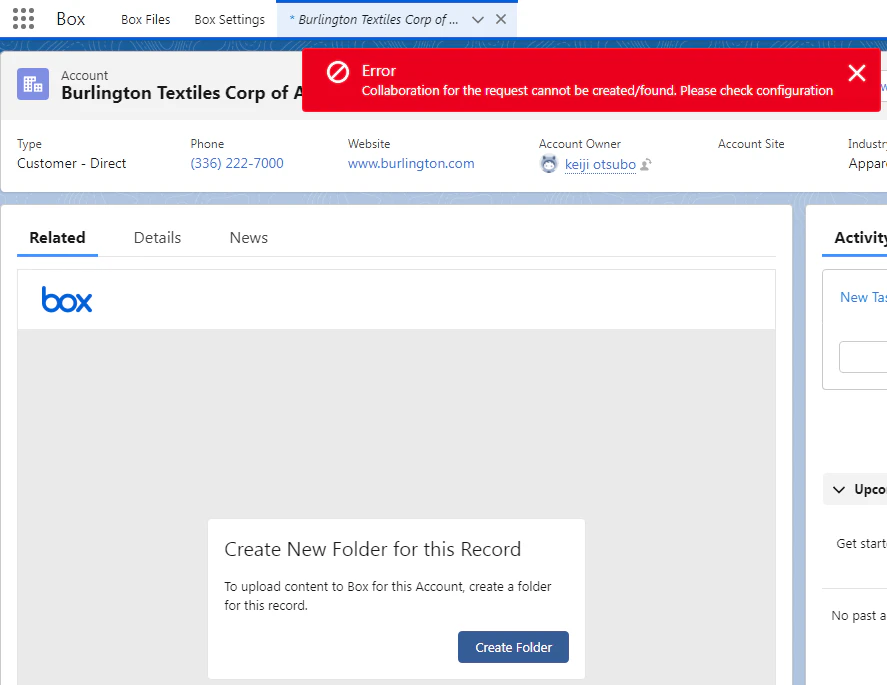Image resolution: width=887 pixels, height=685 pixels.
Task: Click the Error message text
Action: pyautogui.click(x=597, y=91)
